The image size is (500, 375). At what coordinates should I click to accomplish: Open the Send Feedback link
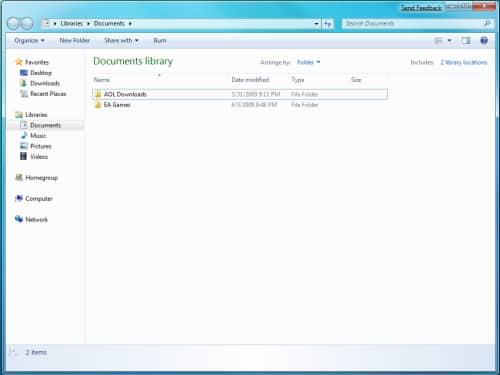pos(421,8)
